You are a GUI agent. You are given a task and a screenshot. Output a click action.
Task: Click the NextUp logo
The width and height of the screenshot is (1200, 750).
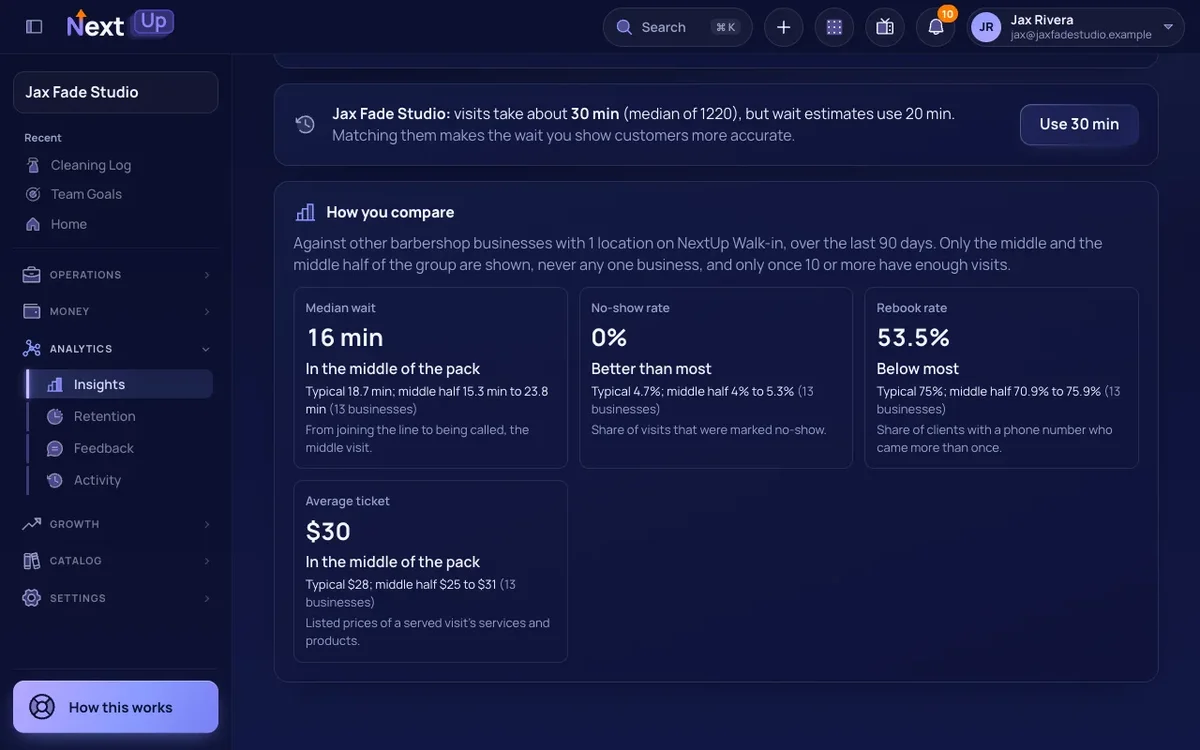coord(120,24)
